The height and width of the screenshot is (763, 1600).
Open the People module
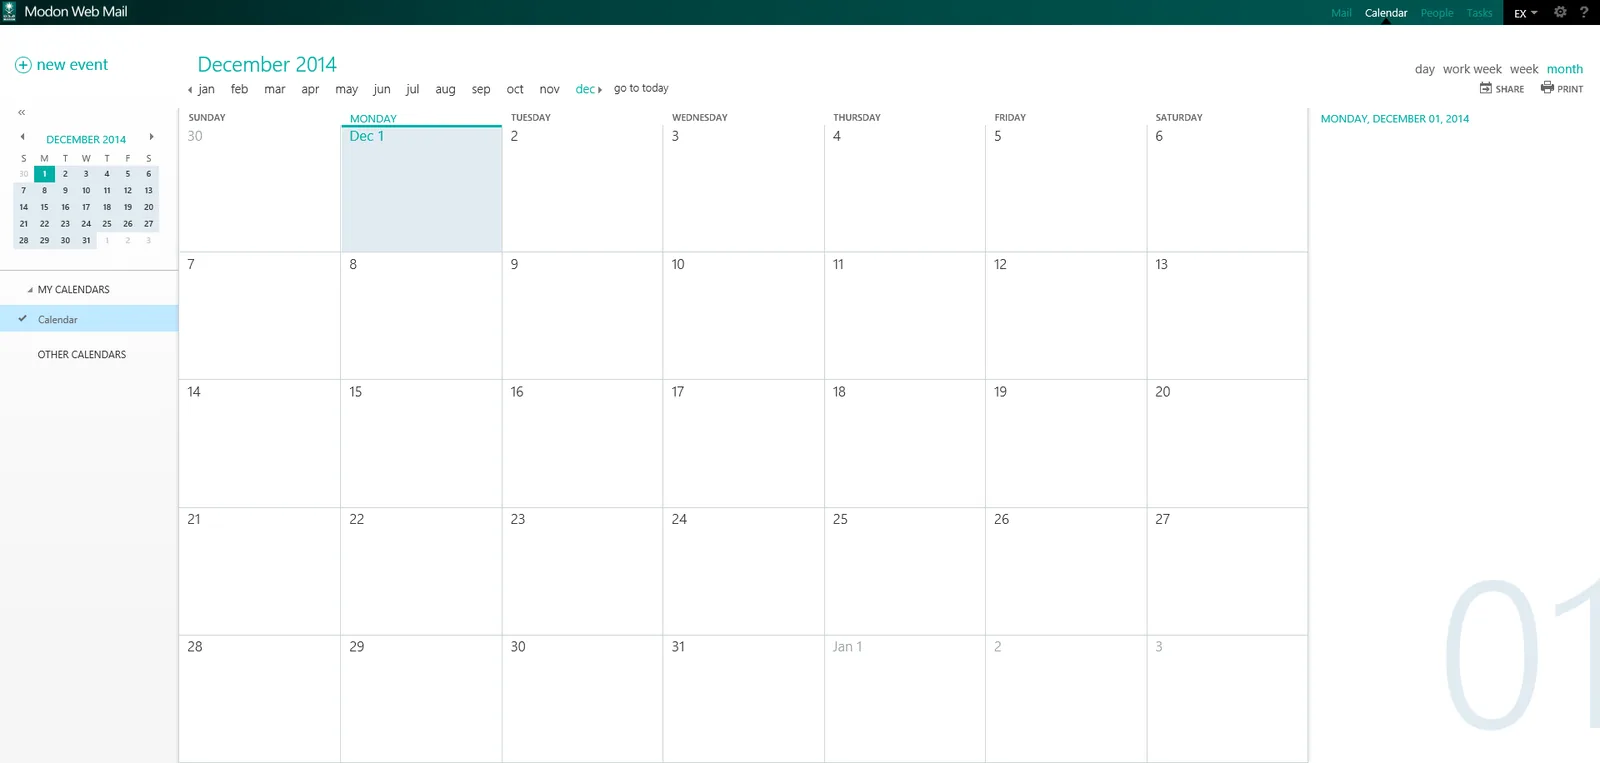click(1437, 13)
